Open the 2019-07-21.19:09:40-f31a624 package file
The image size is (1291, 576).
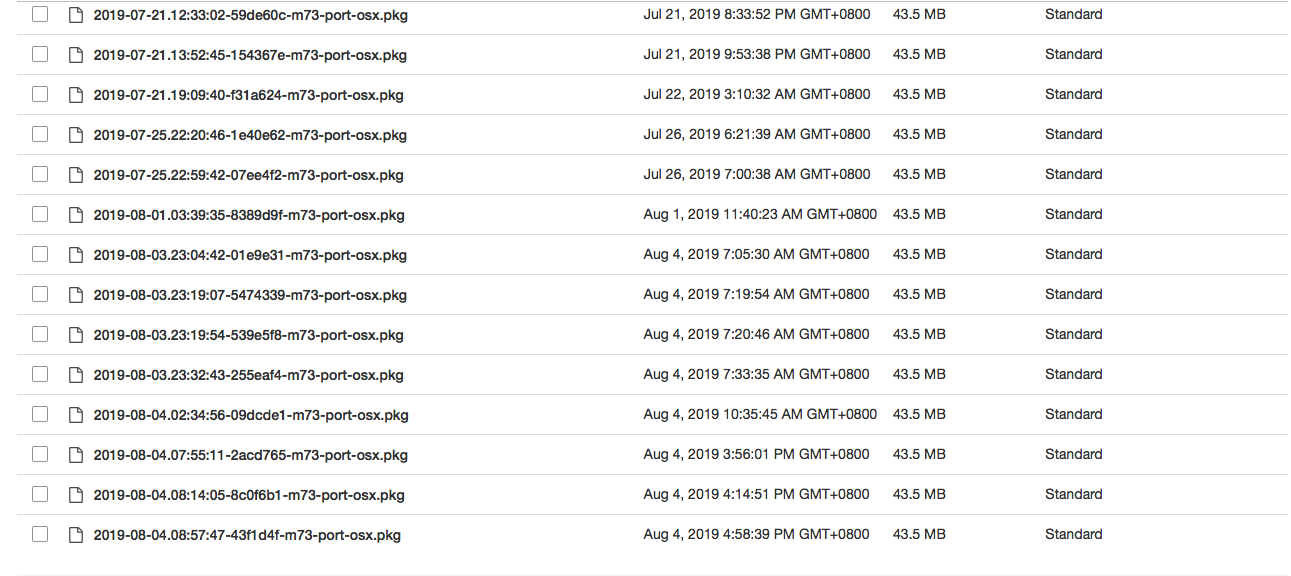(248, 94)
